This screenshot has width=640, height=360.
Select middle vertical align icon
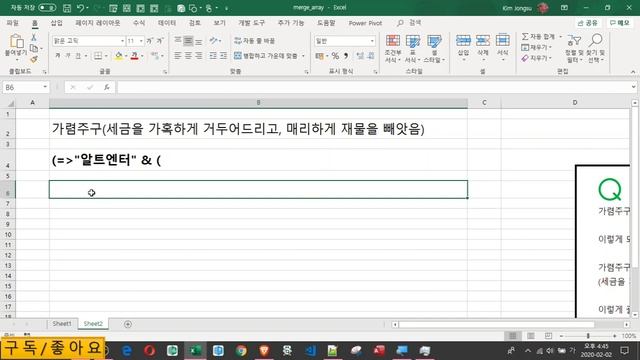coord(188,41)
